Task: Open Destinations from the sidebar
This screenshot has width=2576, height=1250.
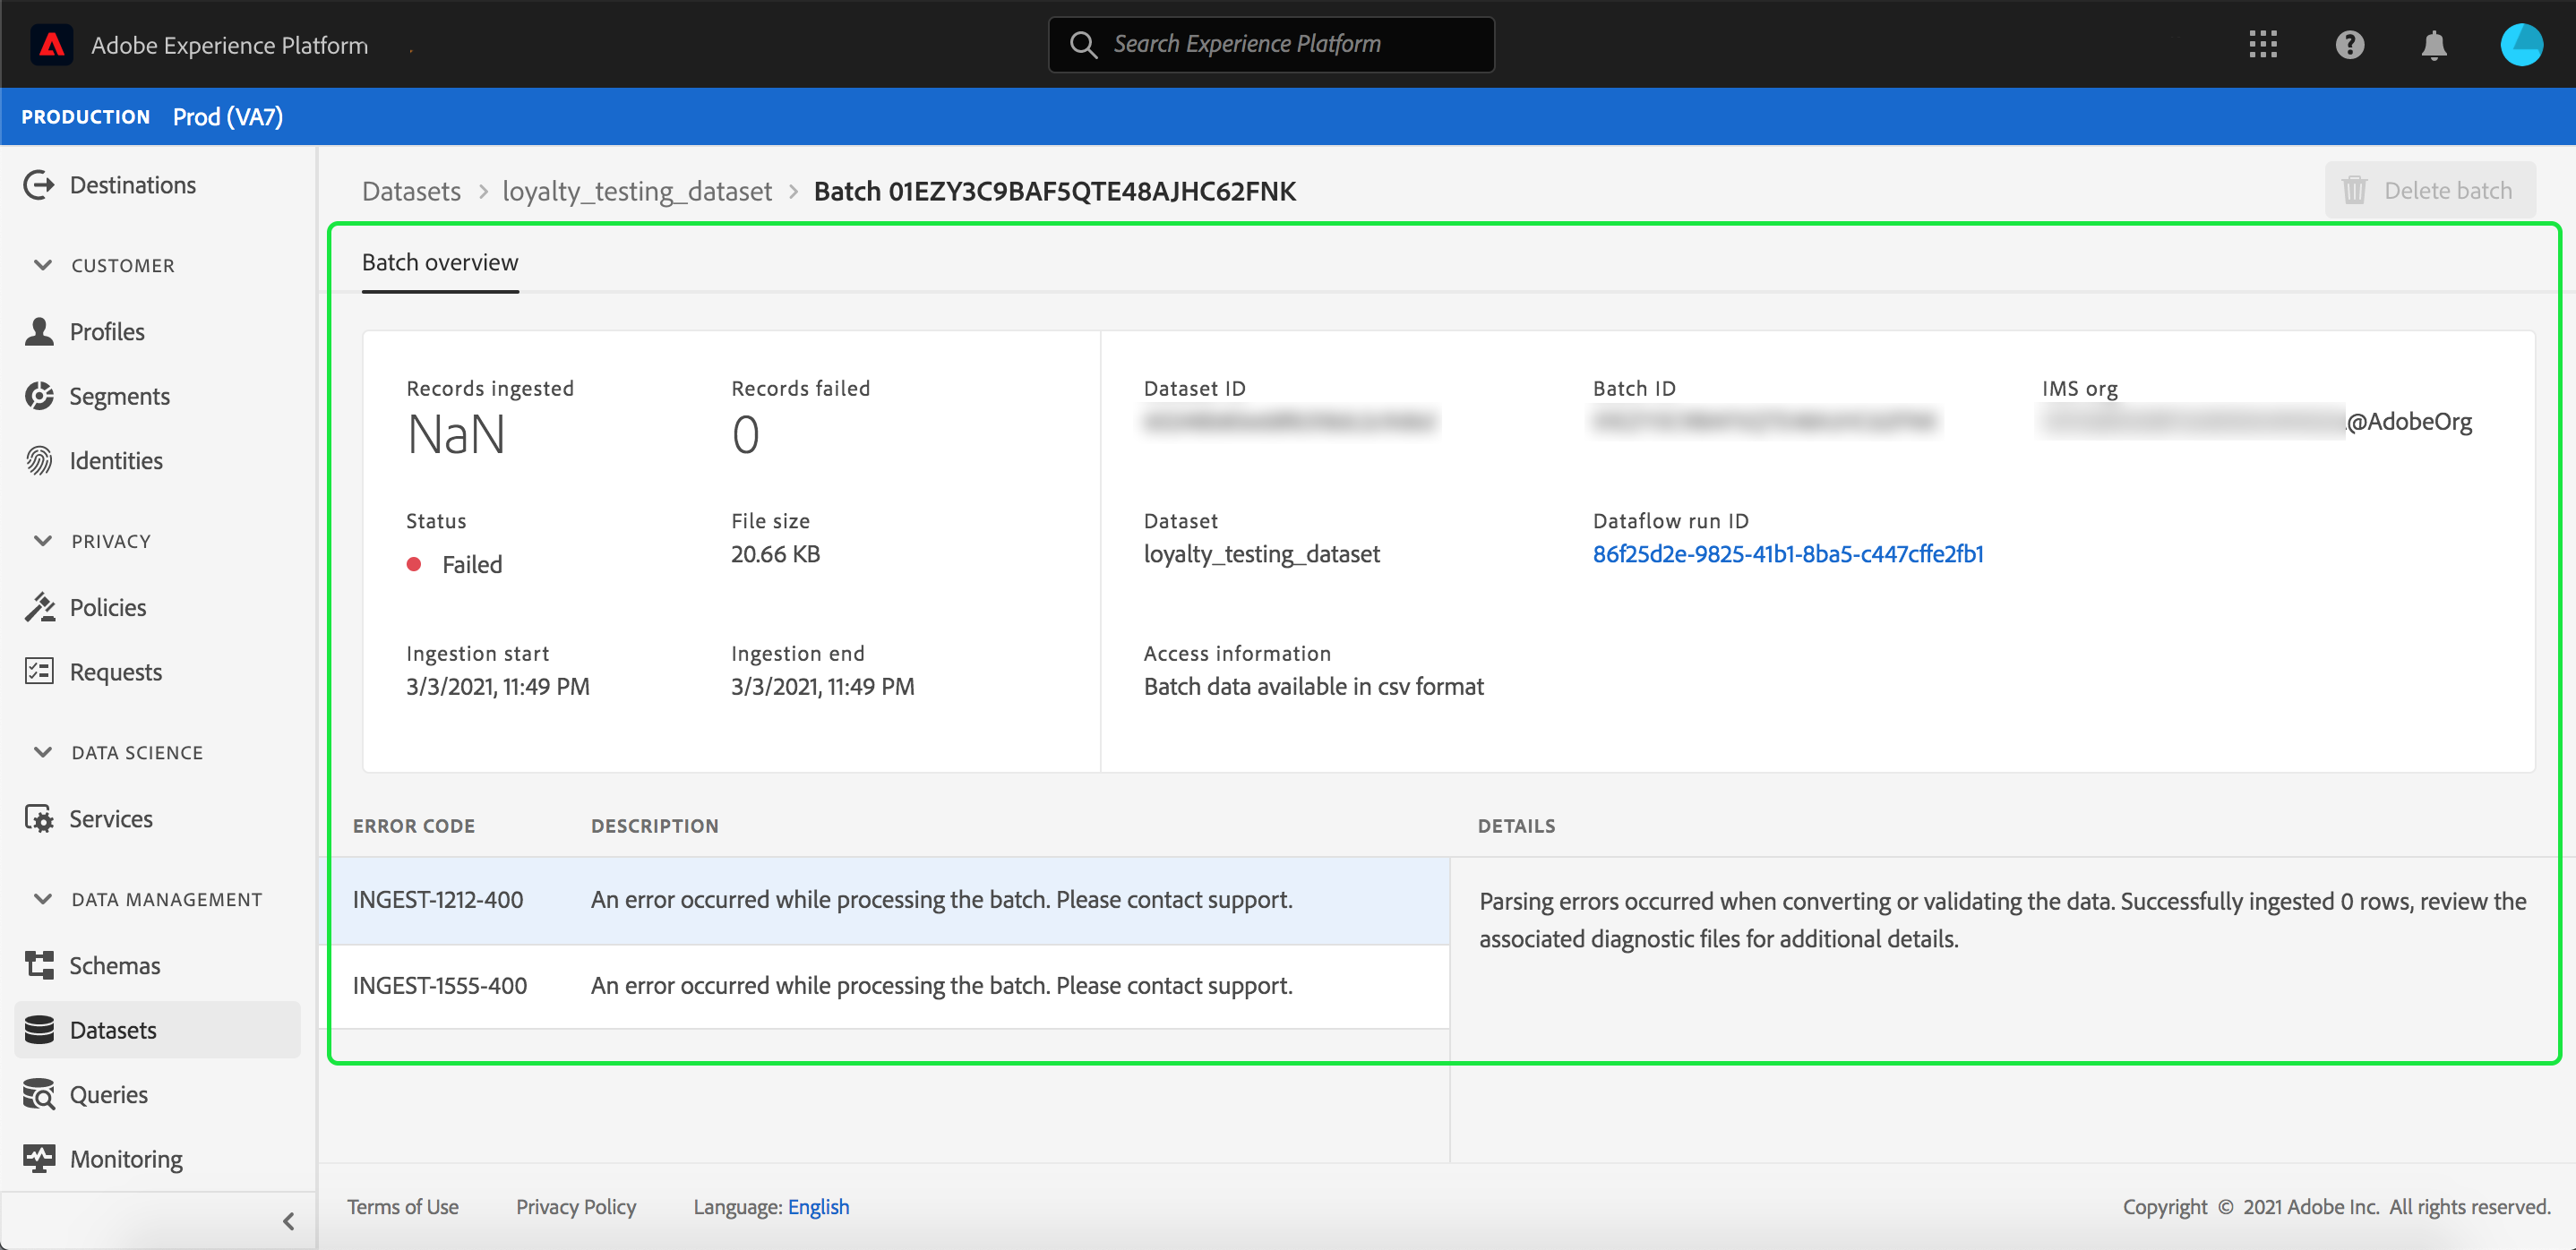Action: coord(132,185)
